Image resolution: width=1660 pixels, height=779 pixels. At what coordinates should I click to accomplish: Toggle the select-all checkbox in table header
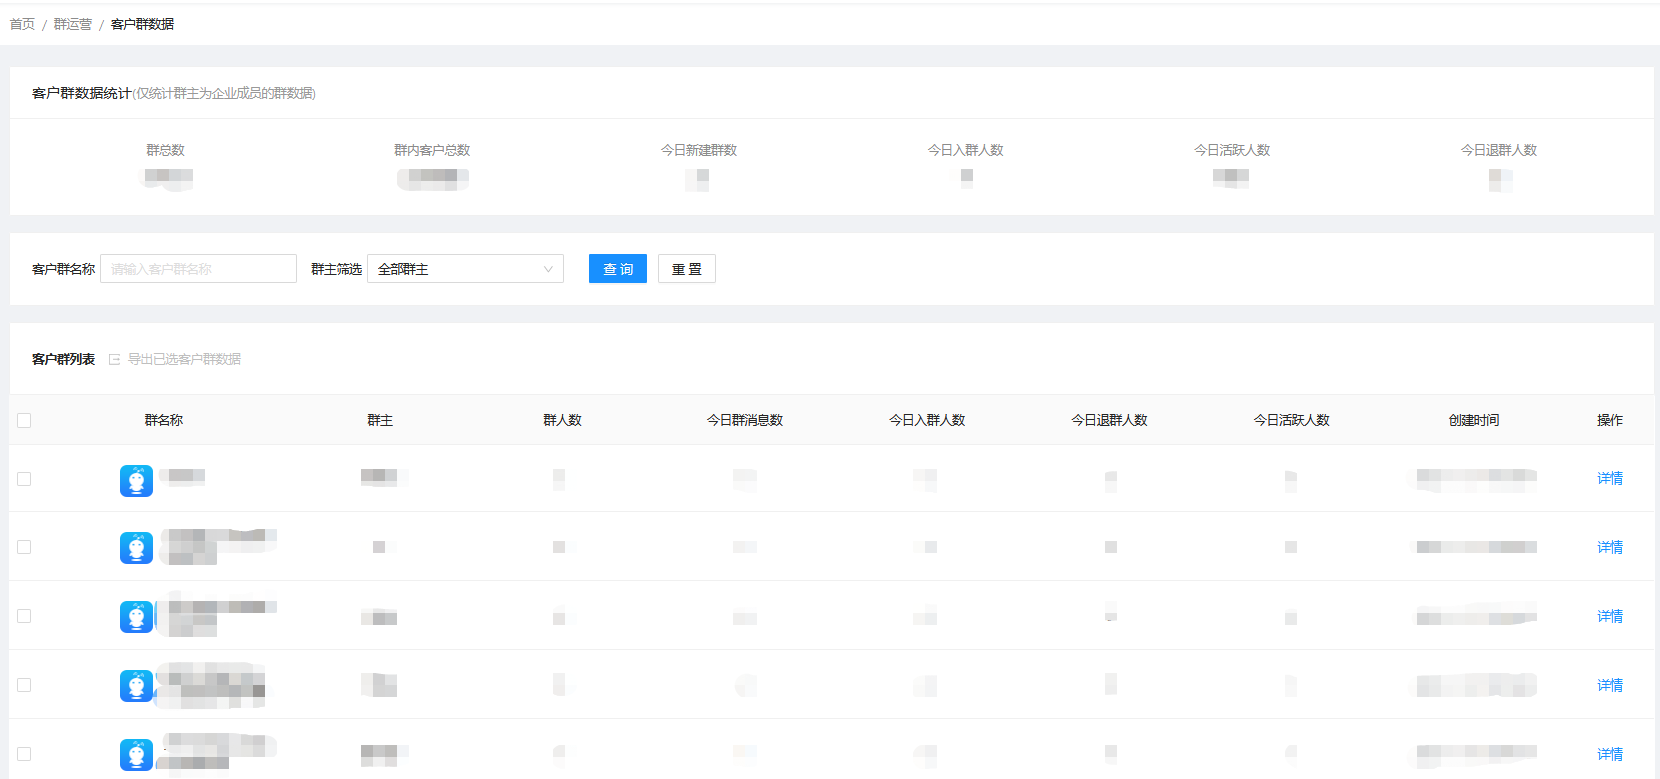tap(24, 420)
